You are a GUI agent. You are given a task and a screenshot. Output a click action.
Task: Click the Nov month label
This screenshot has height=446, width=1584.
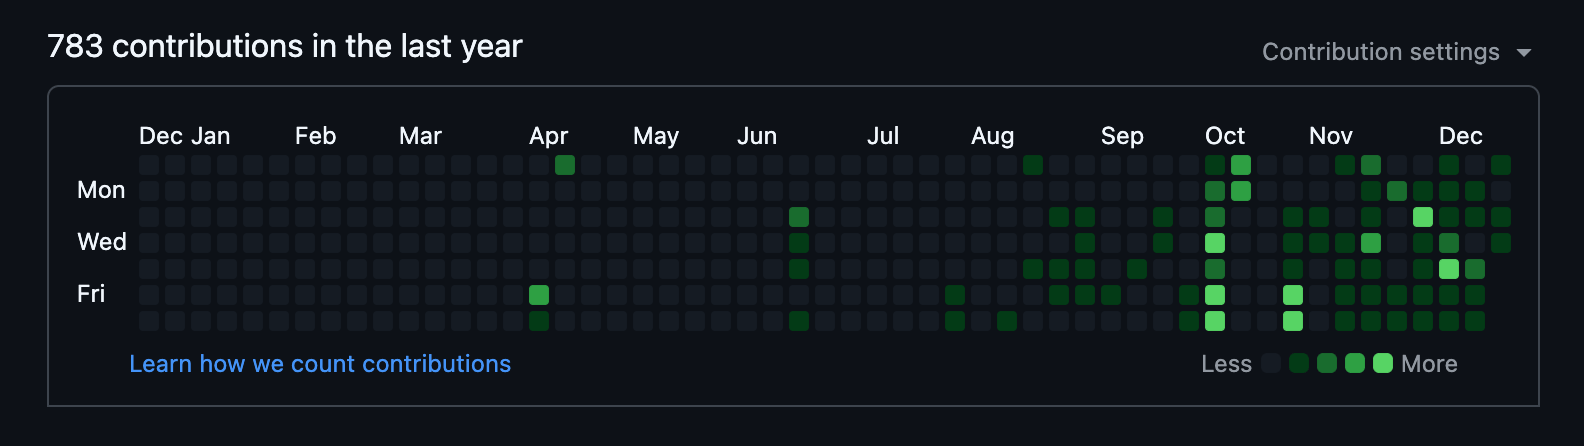tap(1331, 136)
